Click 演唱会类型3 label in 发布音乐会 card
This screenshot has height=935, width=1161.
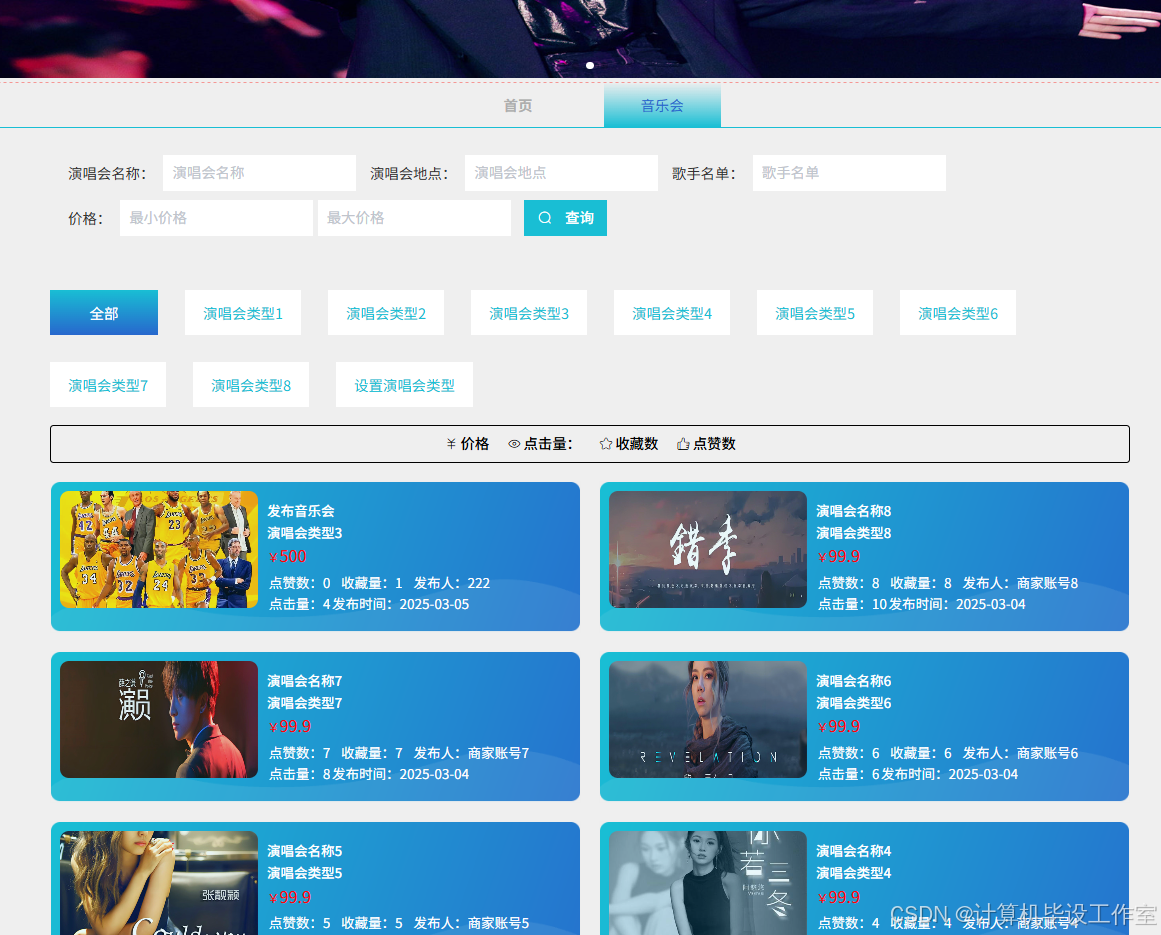click(304, 533)
